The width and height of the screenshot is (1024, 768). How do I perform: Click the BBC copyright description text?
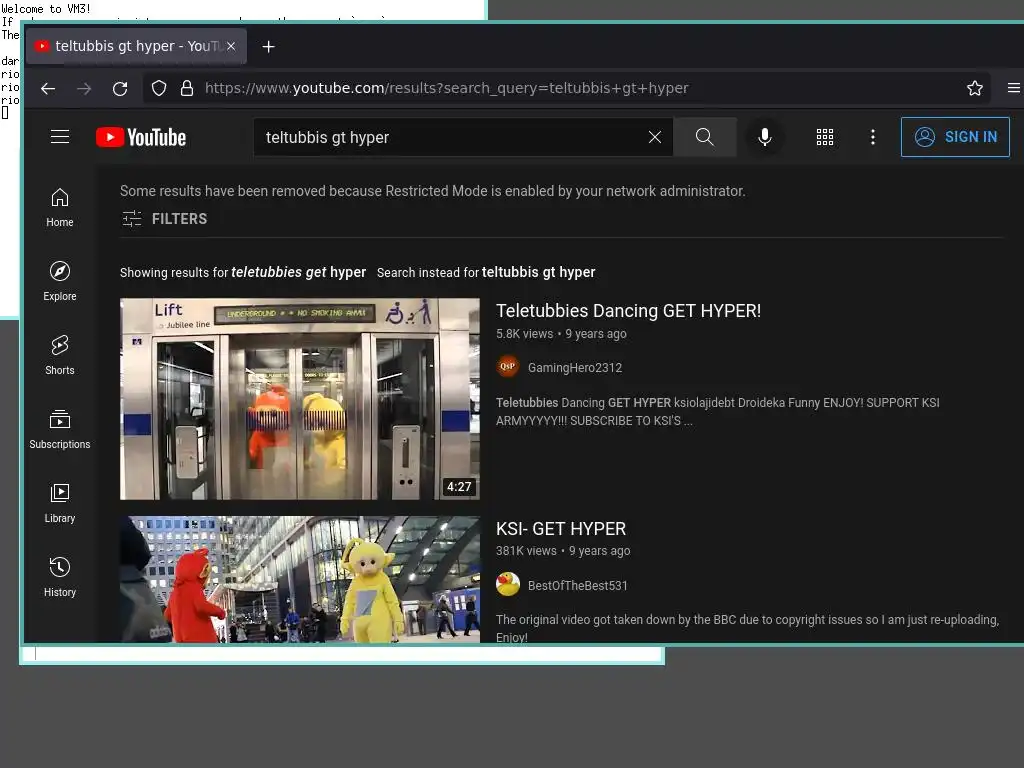(747, 628)
